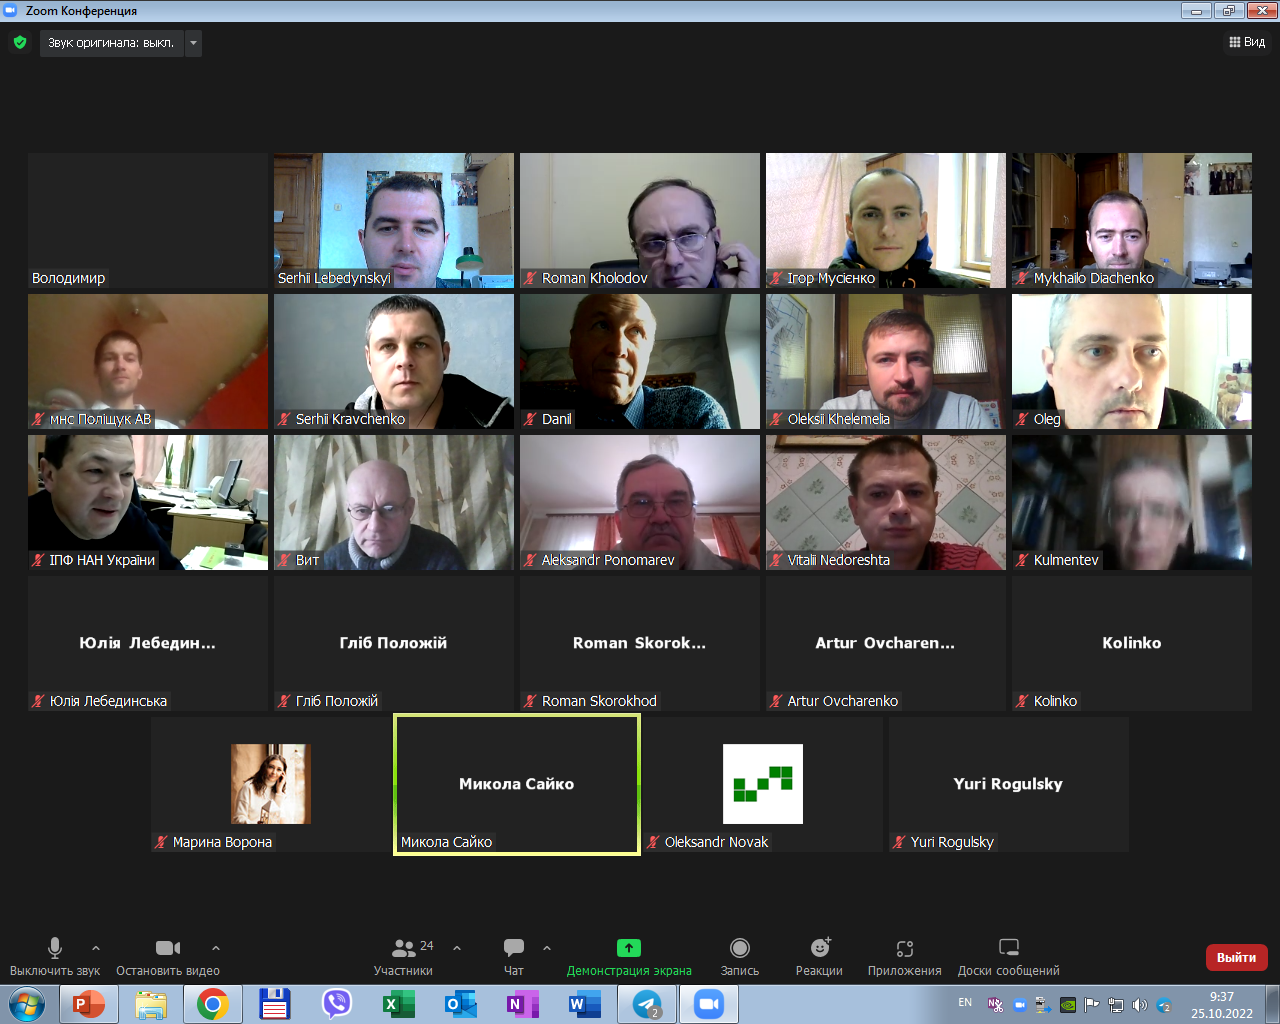Toggle Звук оригинала: выкл. original sound
1280x1024 pixels.
point(111,43)
